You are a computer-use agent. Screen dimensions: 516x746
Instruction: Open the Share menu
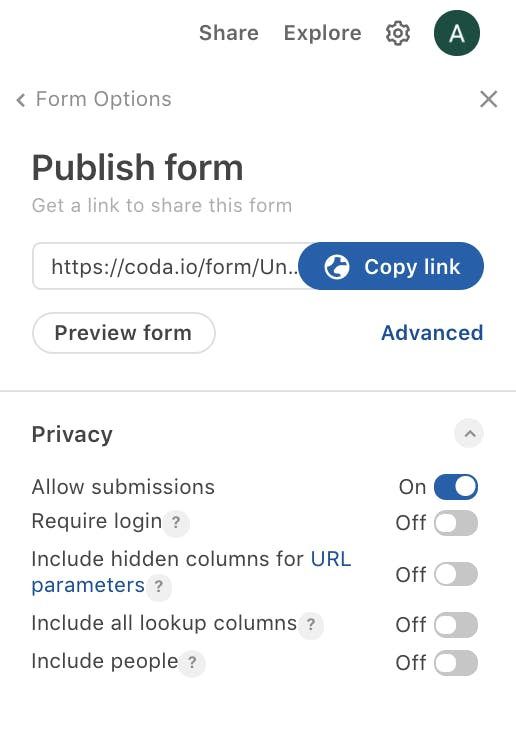[x=229, y=33]
